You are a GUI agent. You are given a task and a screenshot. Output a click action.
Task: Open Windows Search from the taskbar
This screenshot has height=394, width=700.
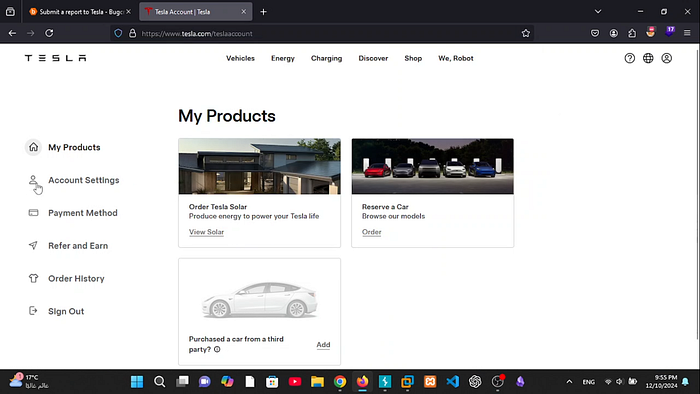tap(159, 382)
